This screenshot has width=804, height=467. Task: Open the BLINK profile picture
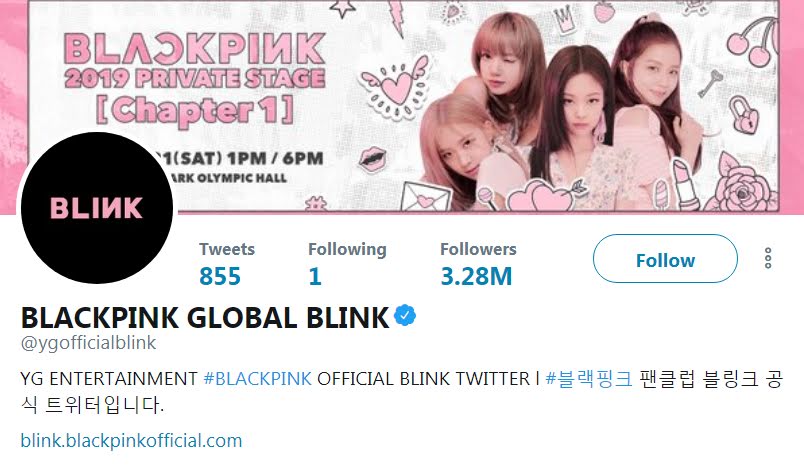pyautogui.click(x=96, y=208)
